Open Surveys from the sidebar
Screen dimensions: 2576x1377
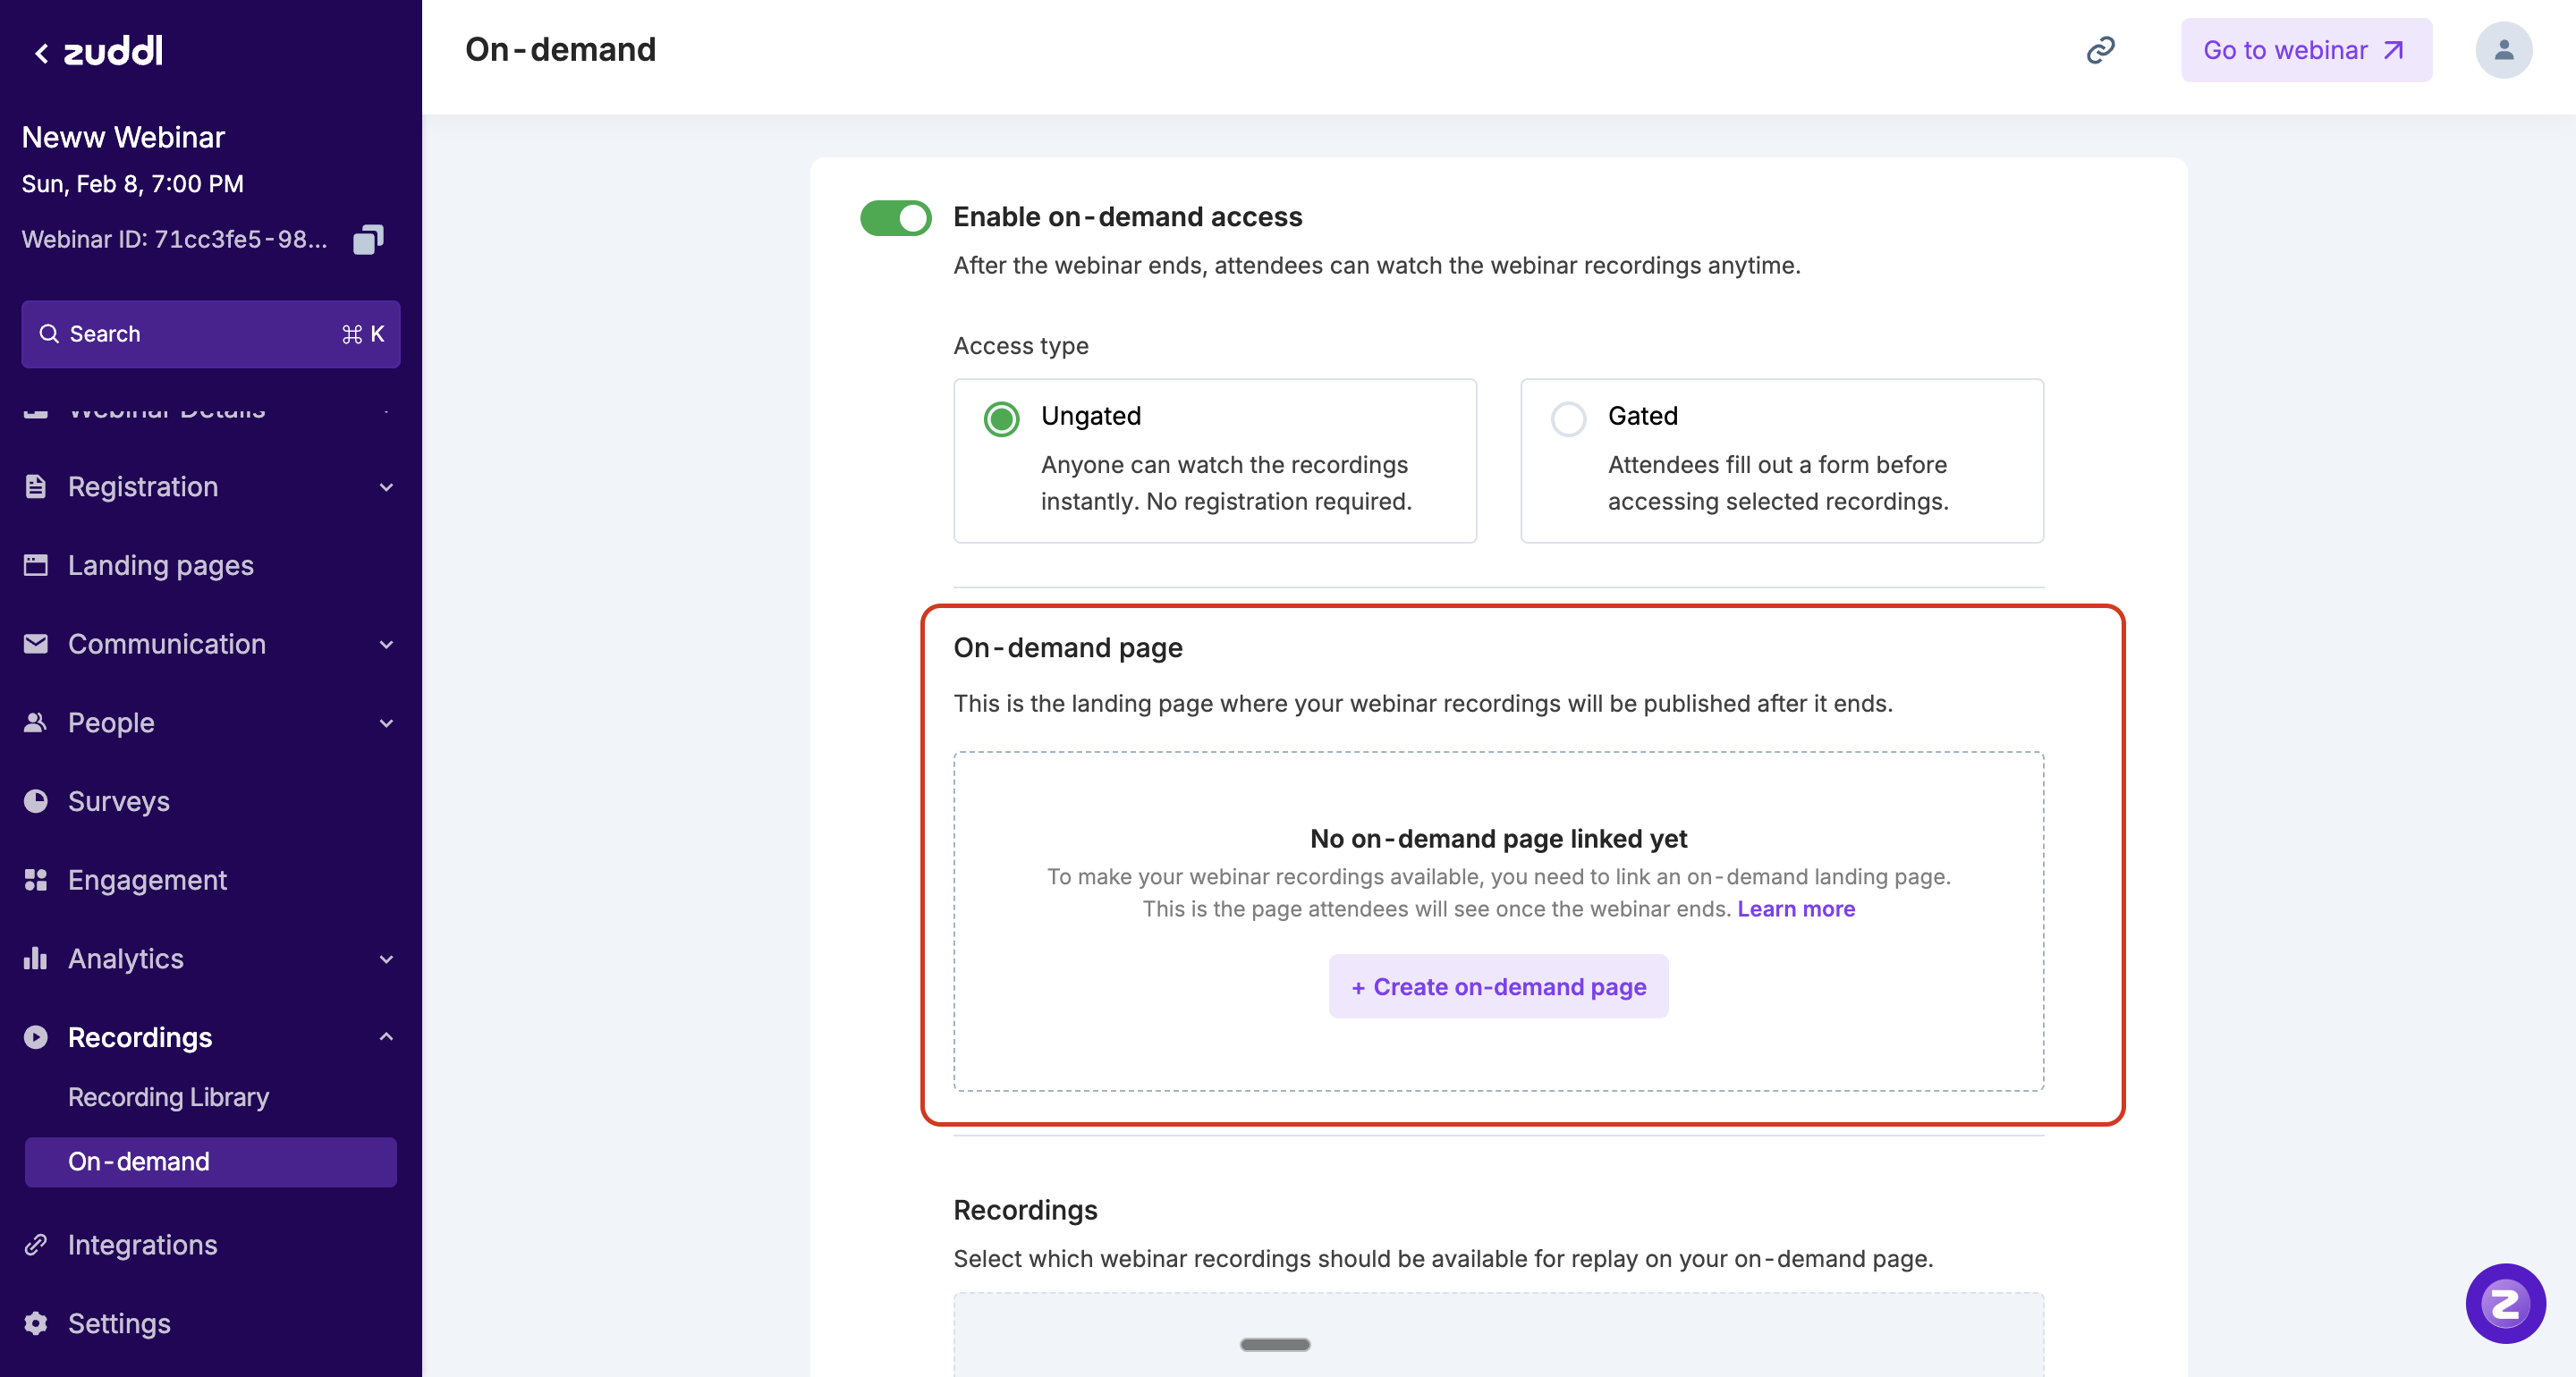coord(118,801)
